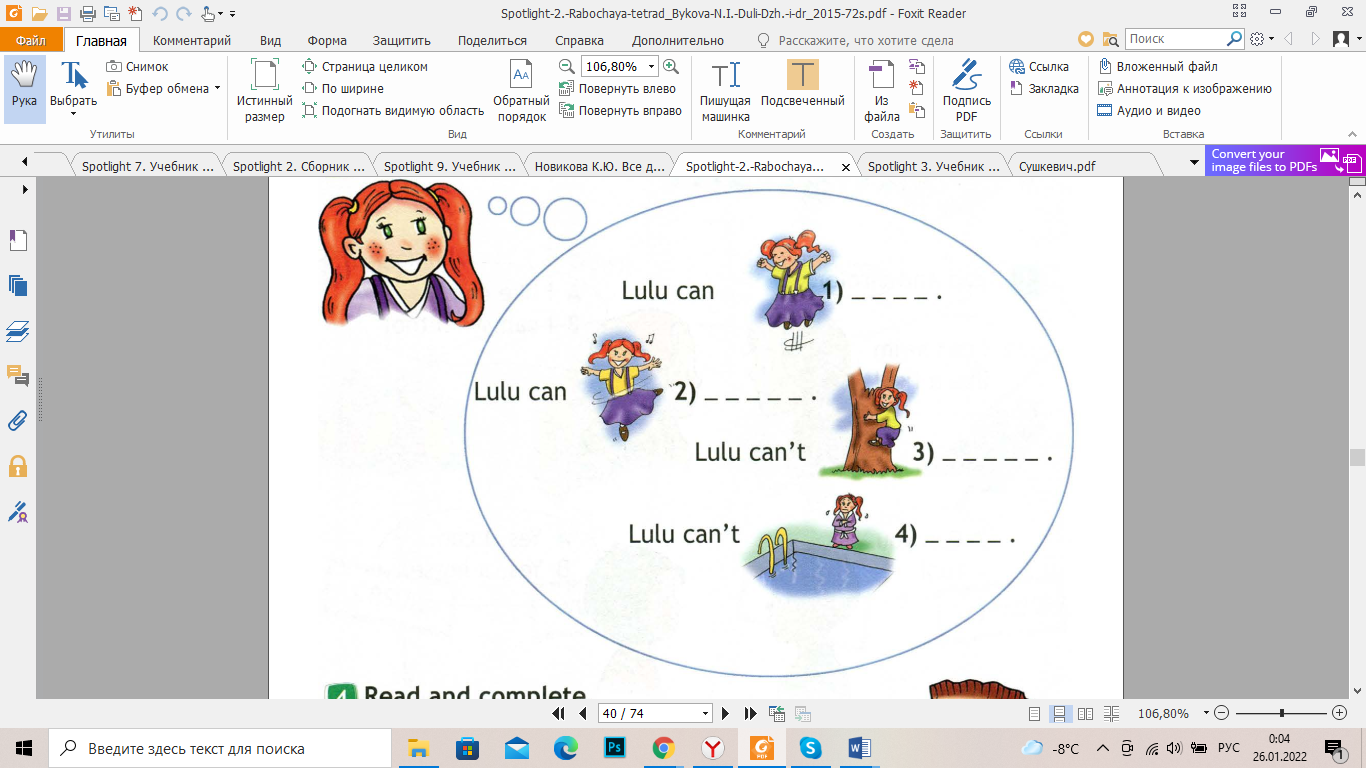Zoom out with ribbon minus magnifier
This screenshot has width=1366, height=768.
pos(567,67)
